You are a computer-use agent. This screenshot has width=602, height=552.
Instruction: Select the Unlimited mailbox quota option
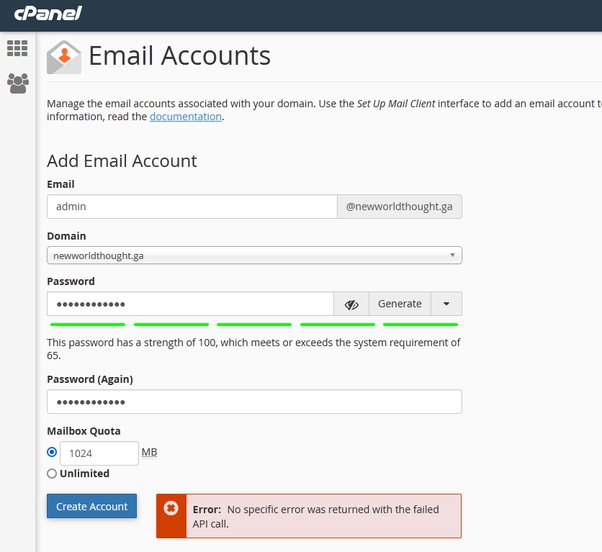pyautogui.click(x=52, y=474)
